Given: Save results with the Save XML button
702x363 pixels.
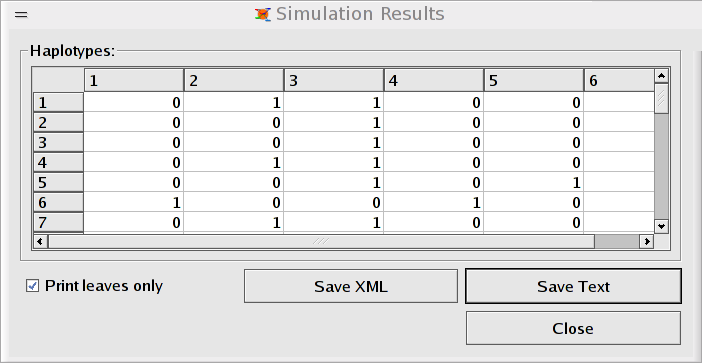Looking at the screenshot, I should click(x=351, y=286).
